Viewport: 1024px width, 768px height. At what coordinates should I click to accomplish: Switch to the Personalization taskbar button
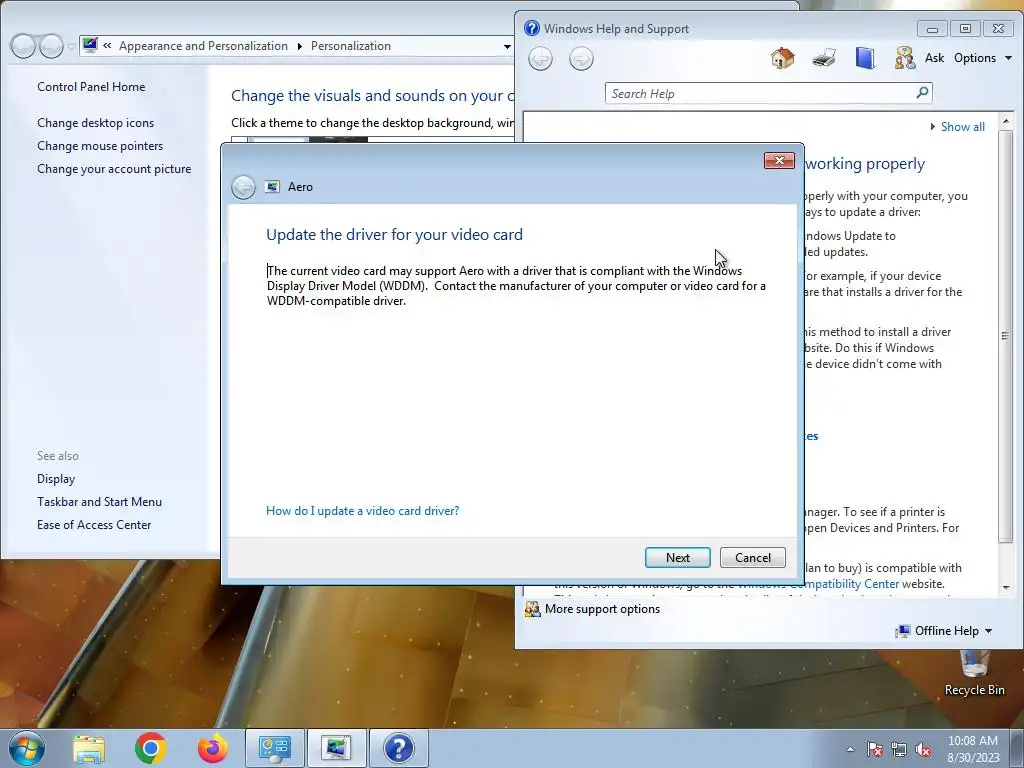(x=336, y=748)
